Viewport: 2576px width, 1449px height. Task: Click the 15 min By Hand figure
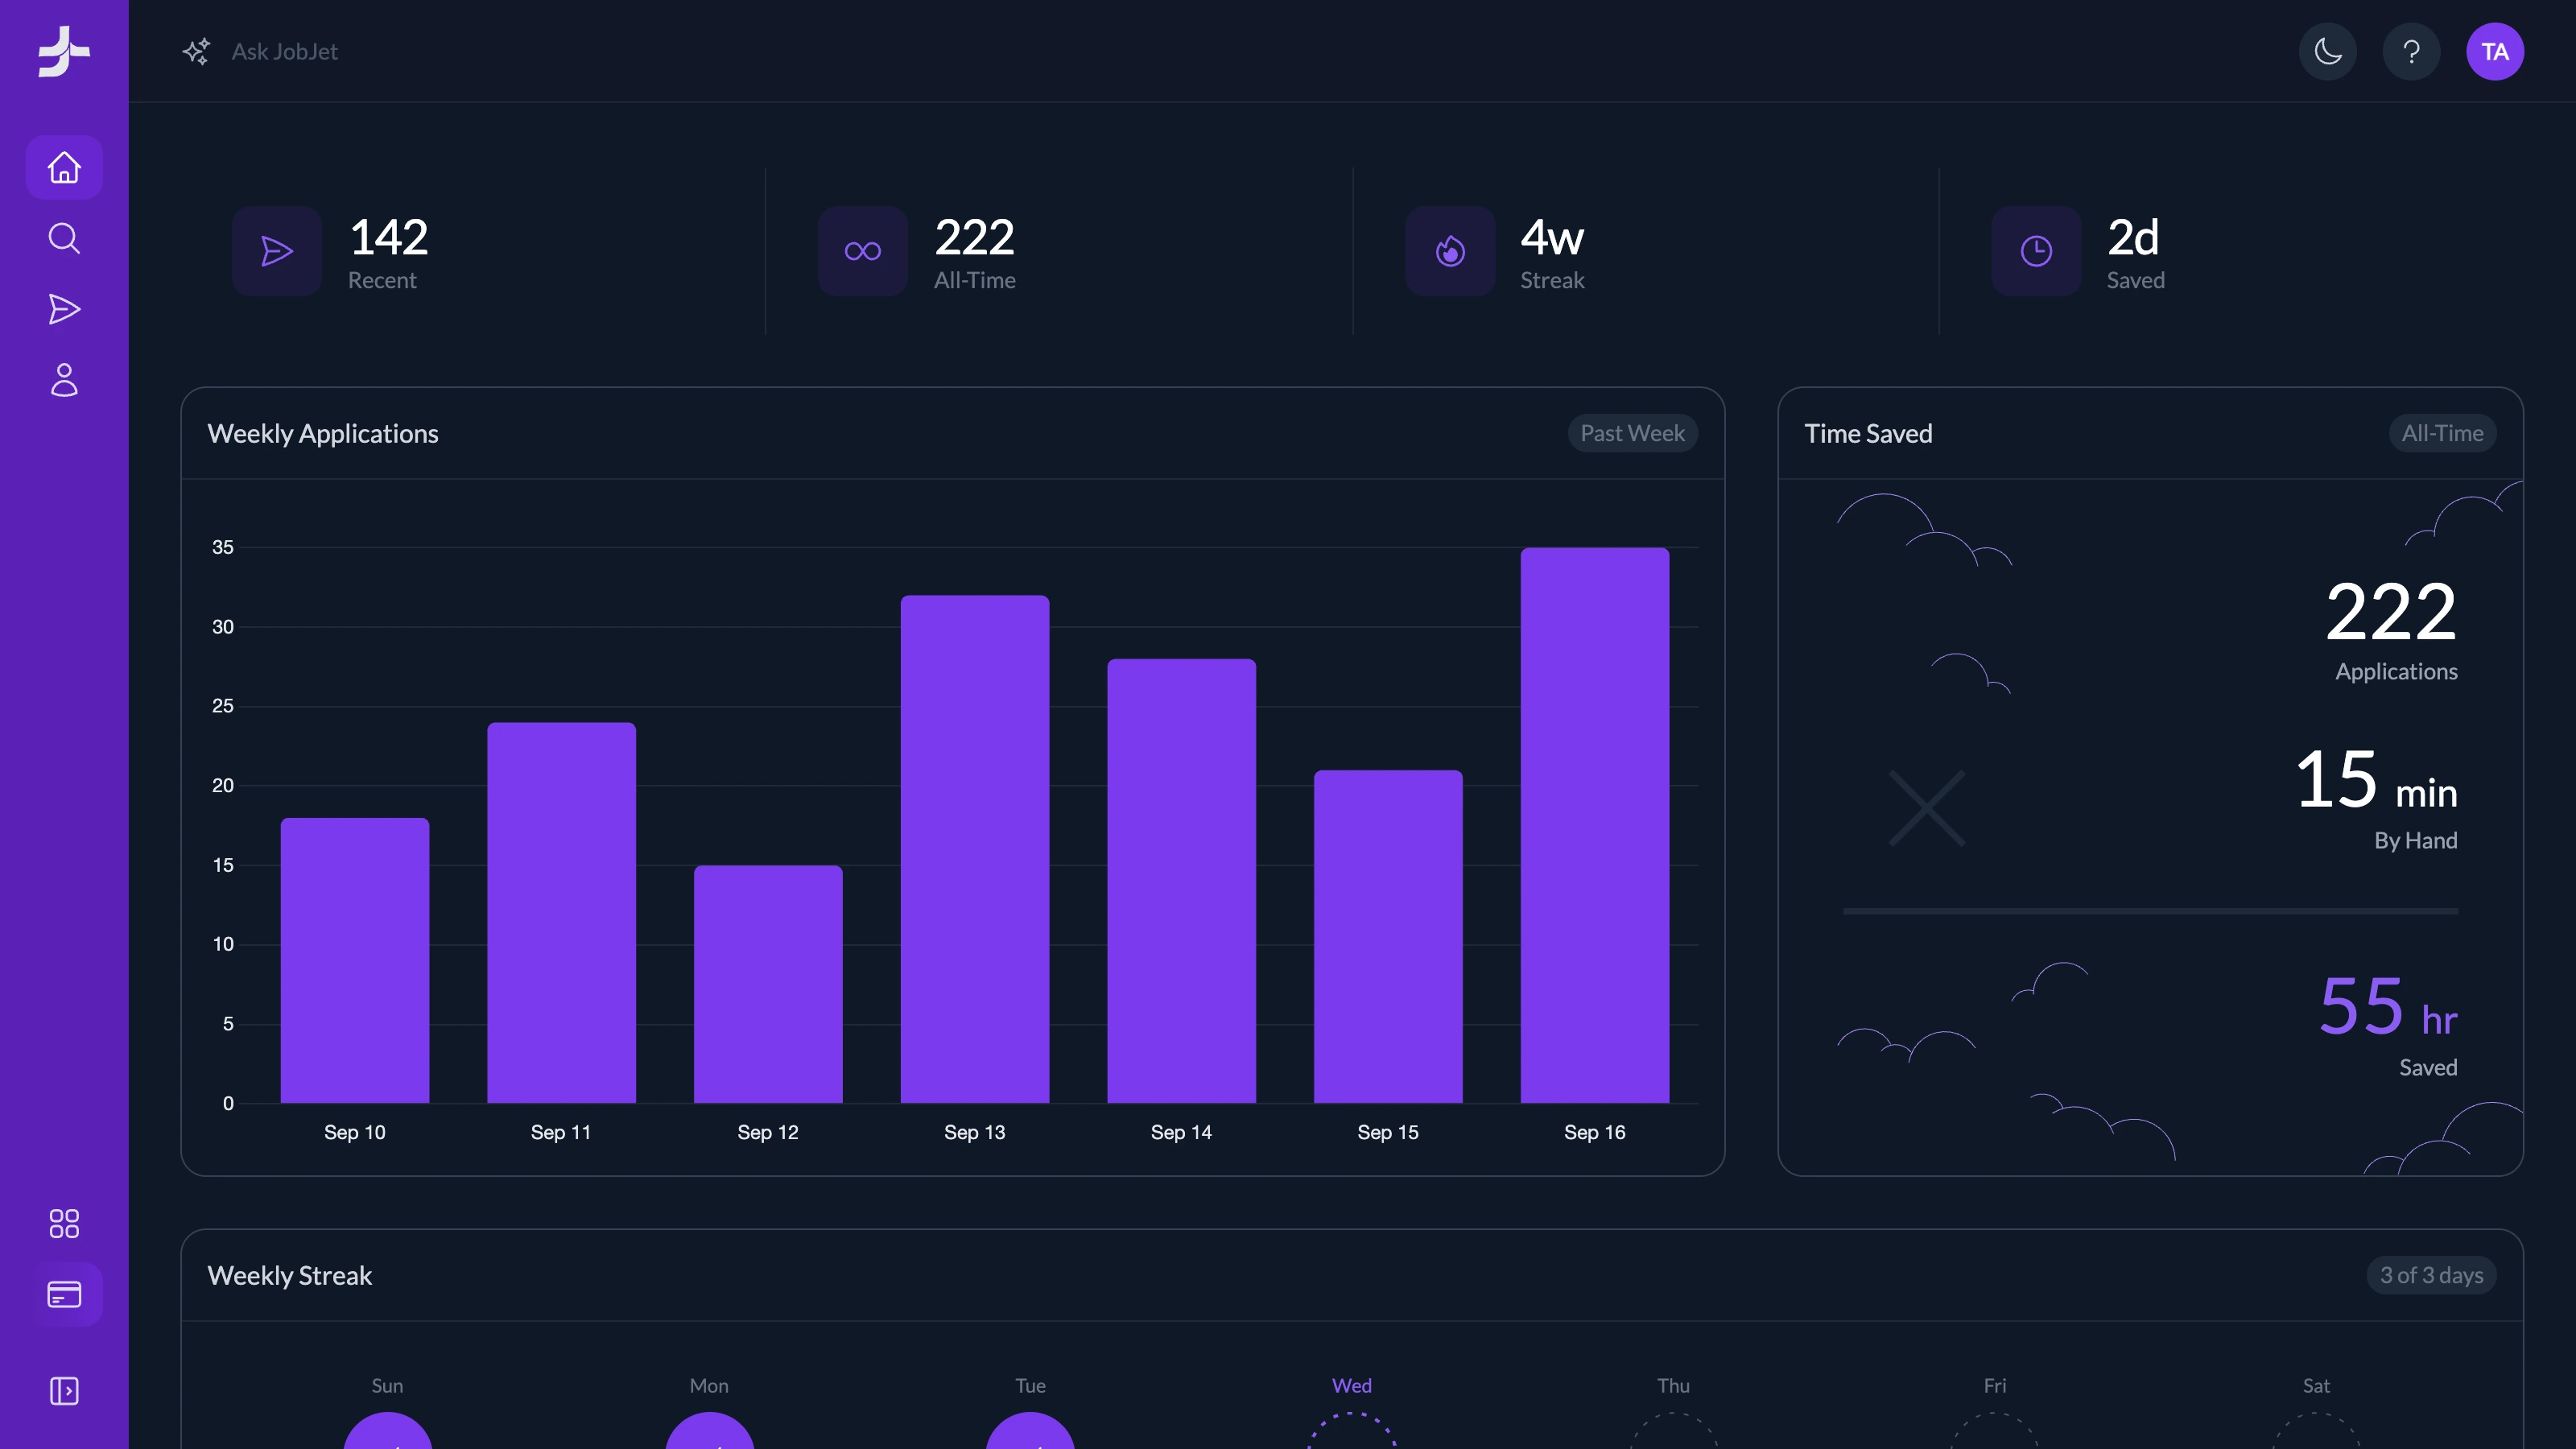[x=2376, y=780]
